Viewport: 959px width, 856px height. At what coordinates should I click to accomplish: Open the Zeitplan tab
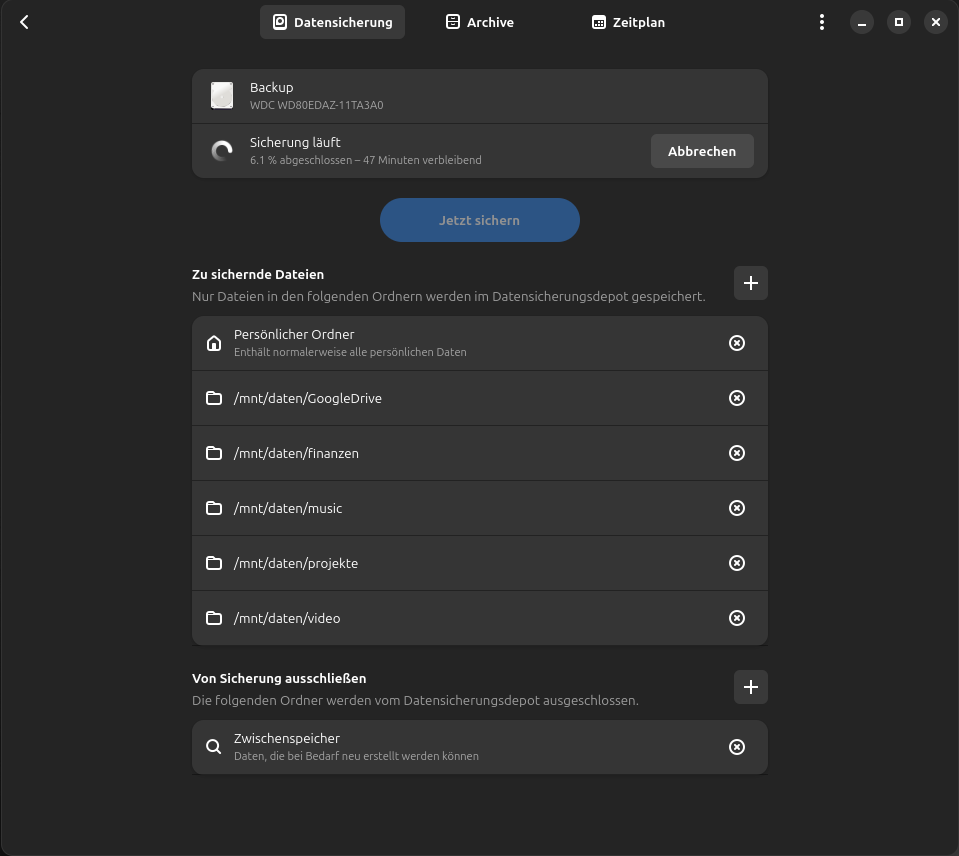628,23
